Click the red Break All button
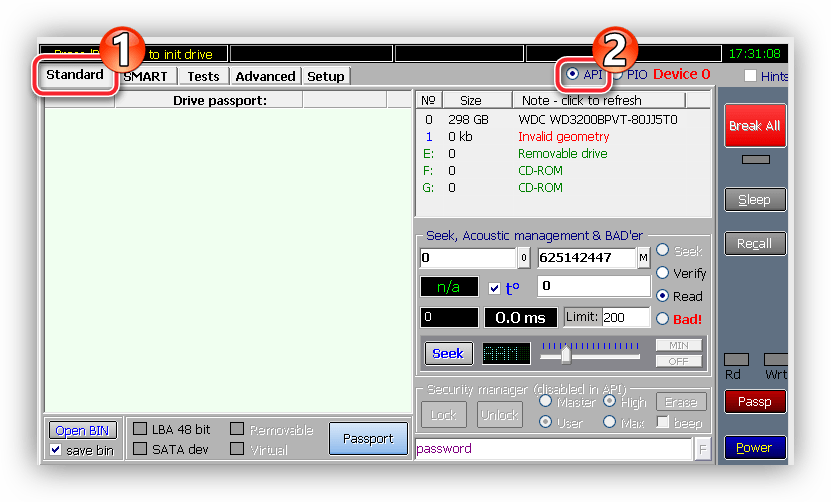831x502 pixels. click(755, 126)
